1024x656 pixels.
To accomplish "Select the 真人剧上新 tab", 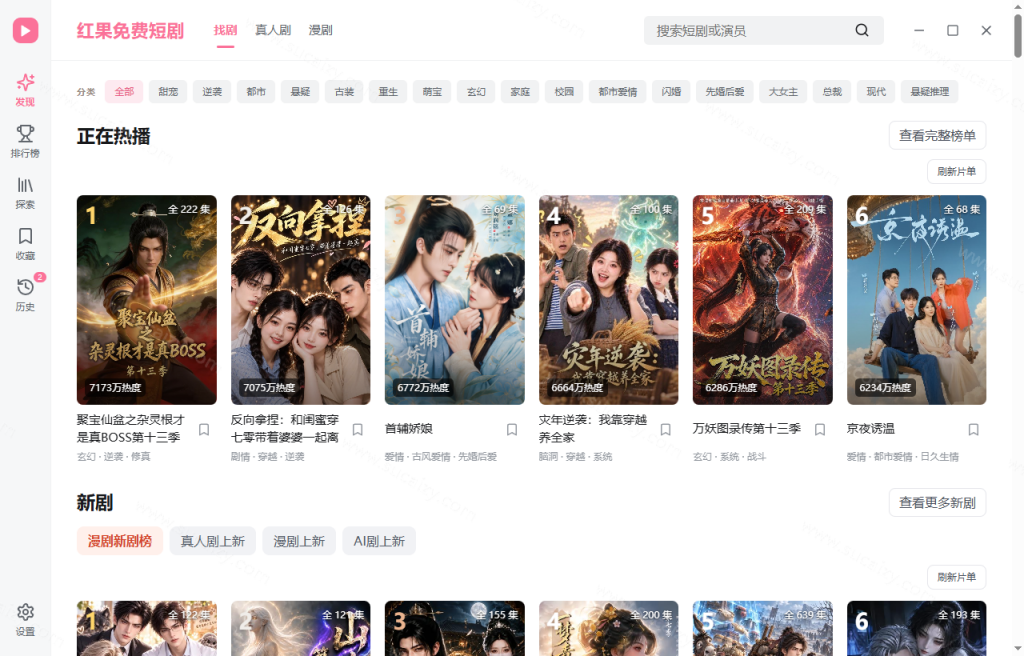I will (212, 541).
